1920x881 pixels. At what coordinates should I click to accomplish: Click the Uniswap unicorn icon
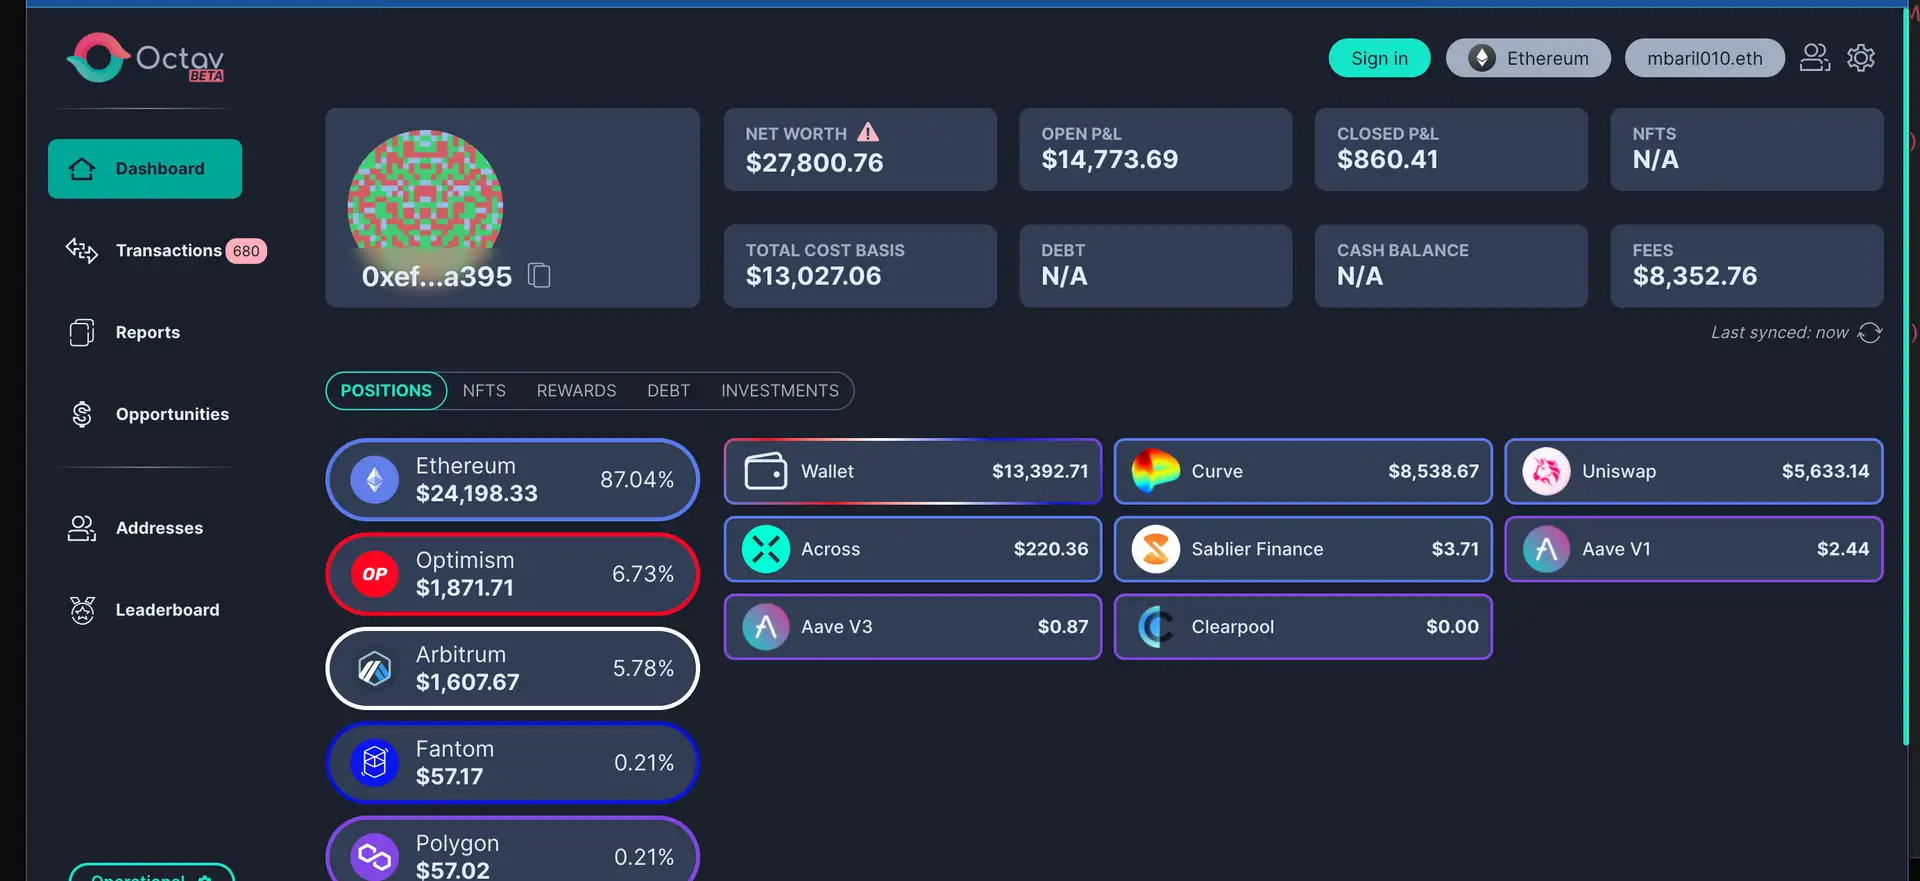pos(1546,471)
